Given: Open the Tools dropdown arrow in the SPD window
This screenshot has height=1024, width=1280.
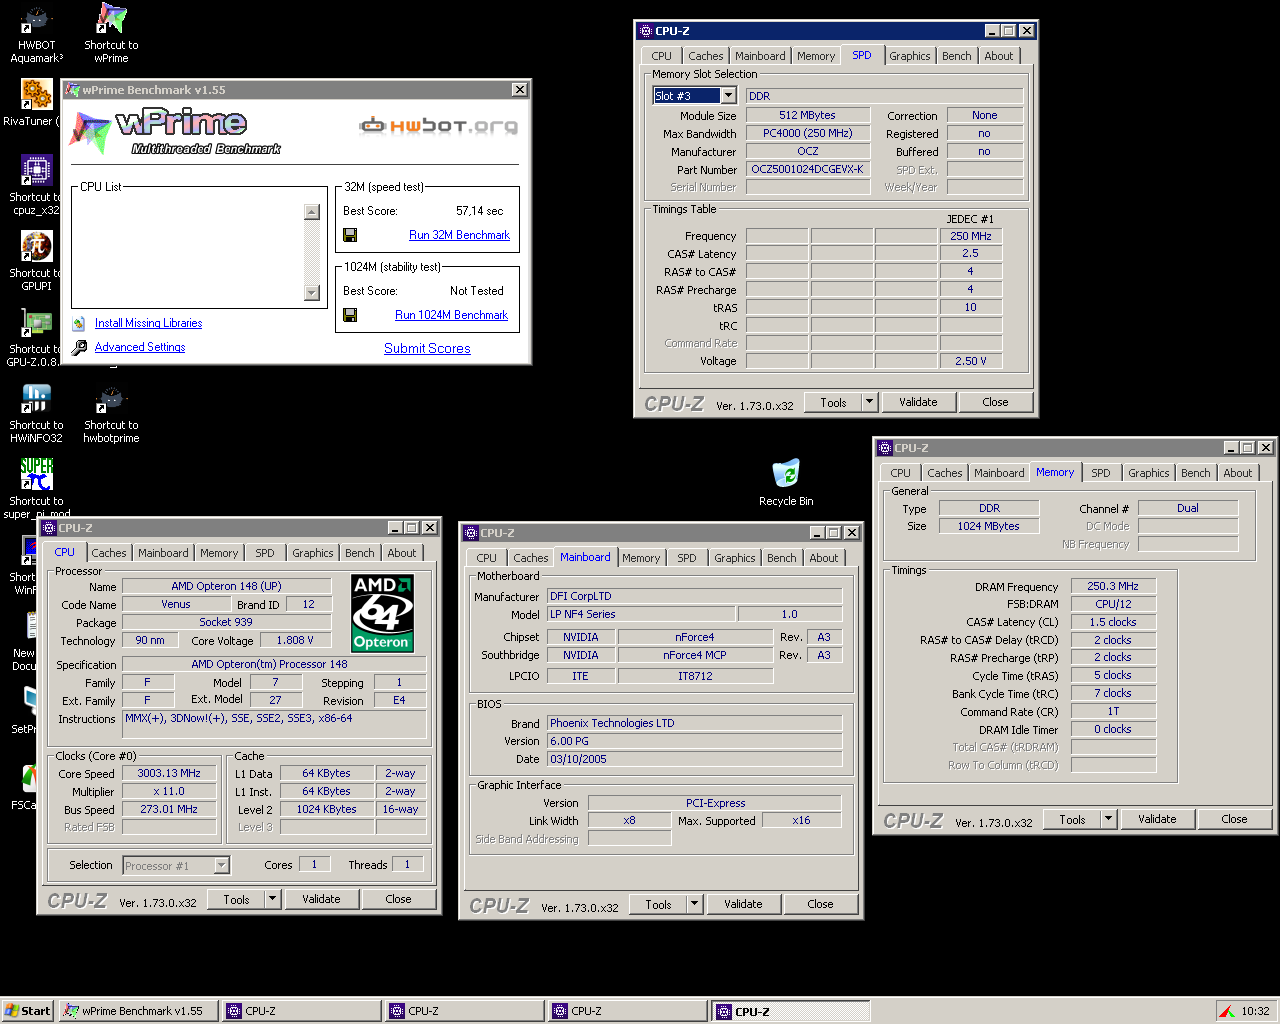Looking at the screenshot, I should coord(869,402).
